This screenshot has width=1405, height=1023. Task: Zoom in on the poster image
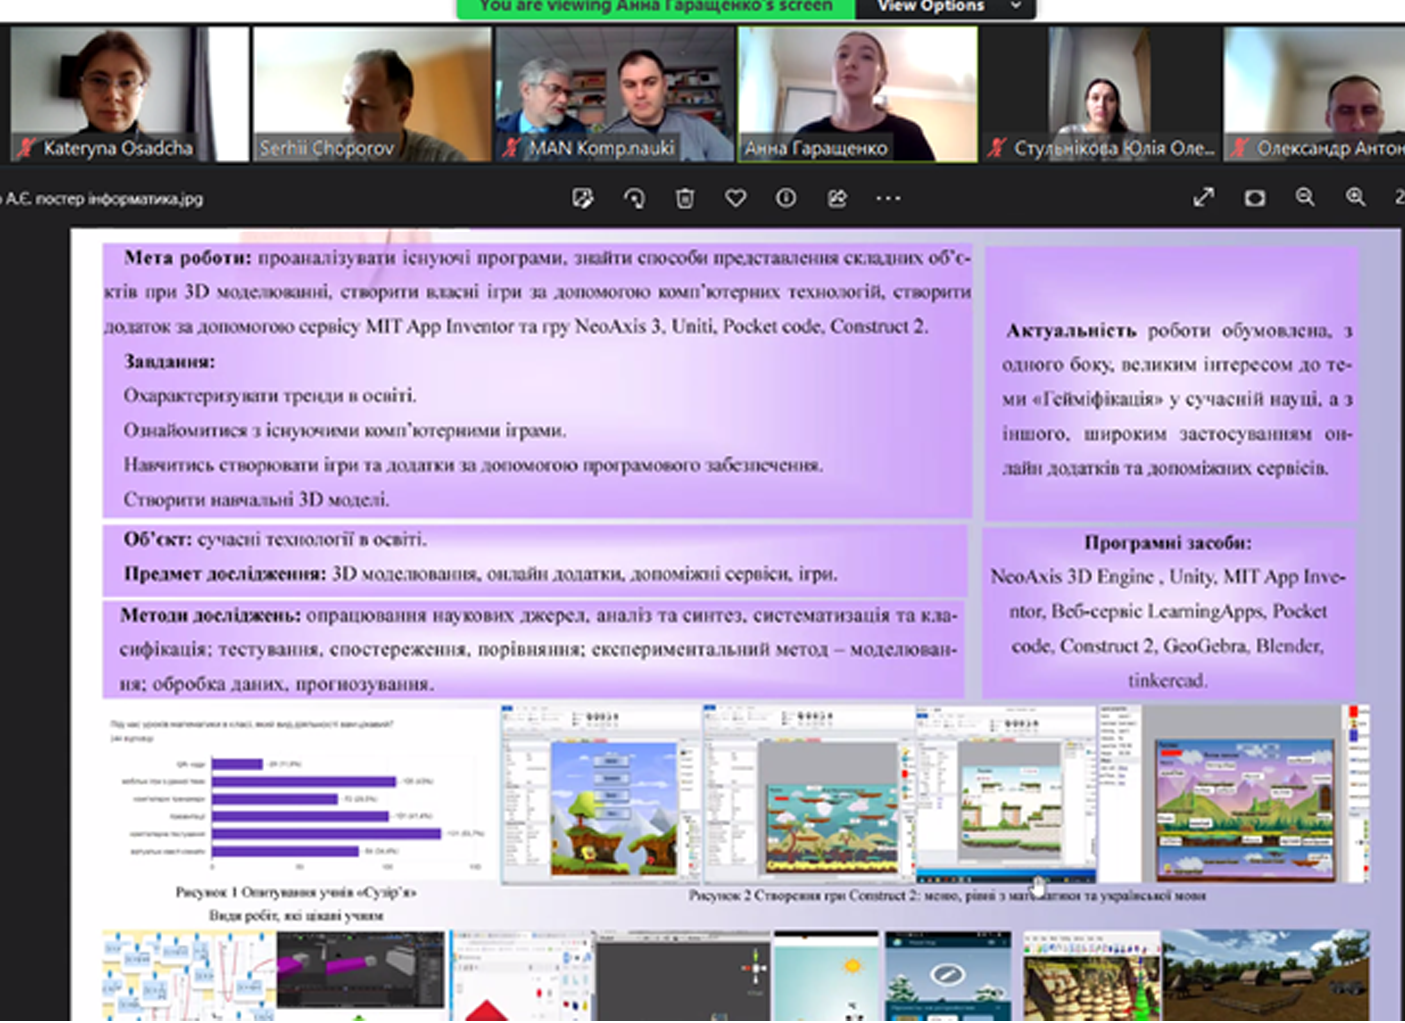click(x=1355, y=198)
